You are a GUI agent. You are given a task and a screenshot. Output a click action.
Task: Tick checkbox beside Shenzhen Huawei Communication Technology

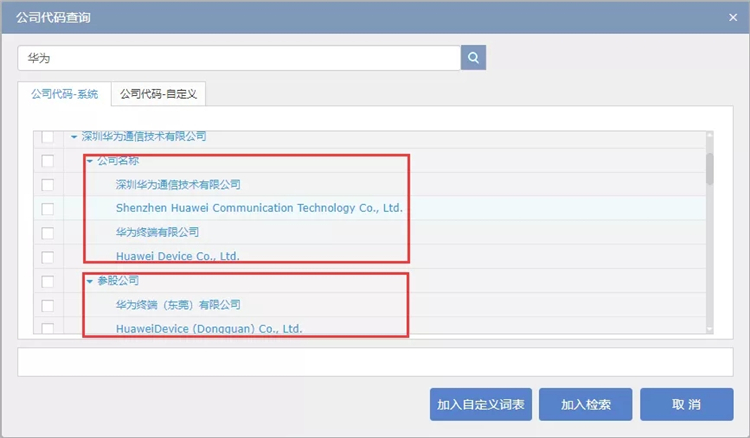(47, 209)
